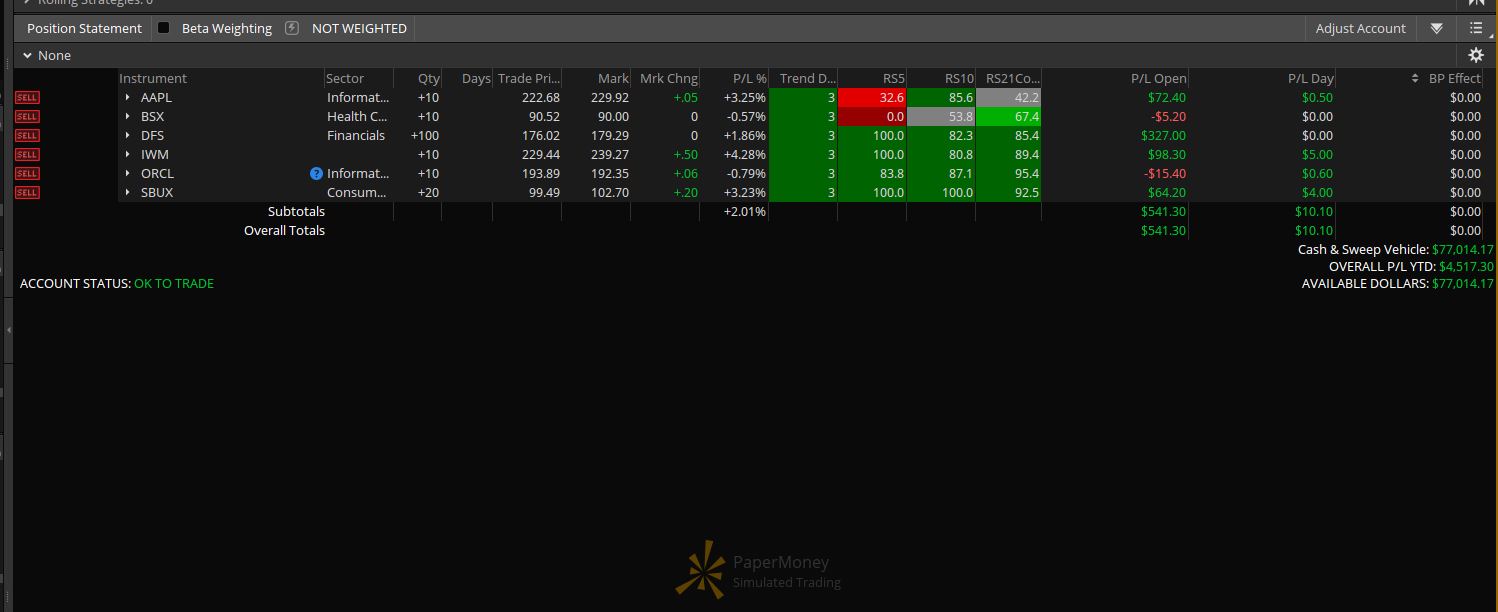Screen dimensions: 1498x612
Task: Click the SELL icon for AAPL
Action: (27, 98)
